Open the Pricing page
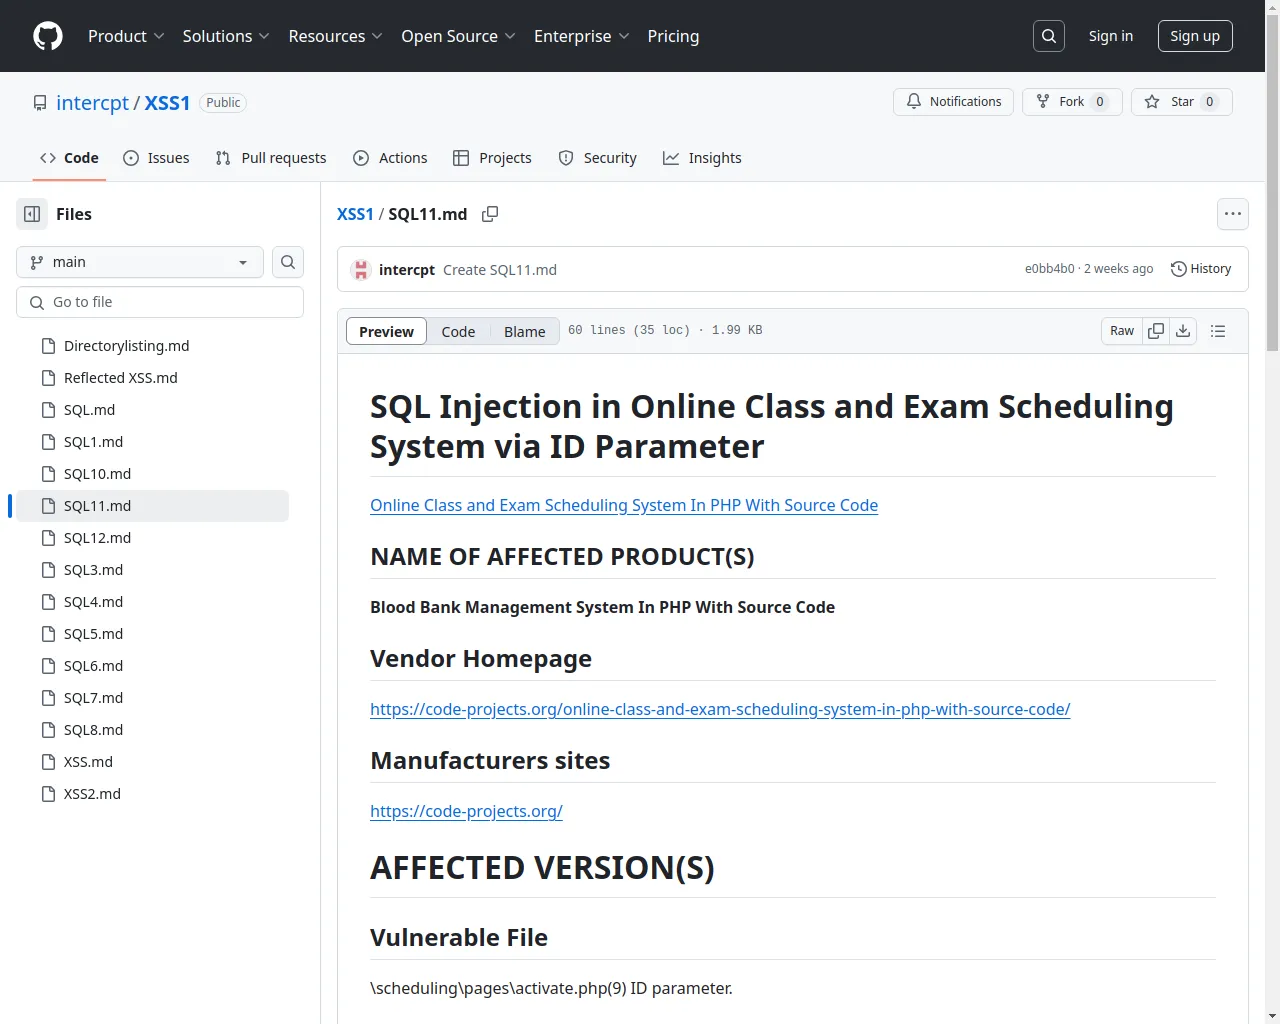The width and height of the screenshot is (1280, 1024). 673,36
